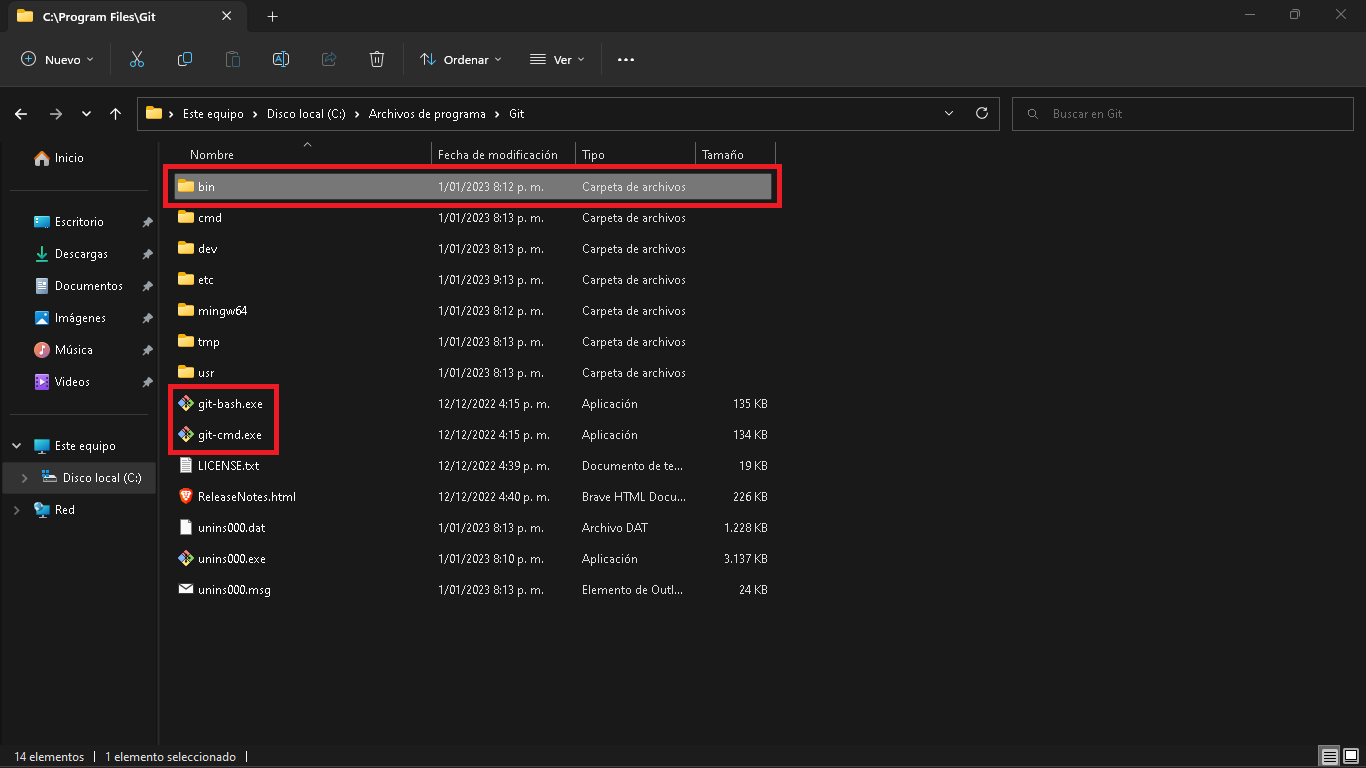1366x768 pixels.
Task: Open the address bar history dropdown
Action: [x=949, y=113]
